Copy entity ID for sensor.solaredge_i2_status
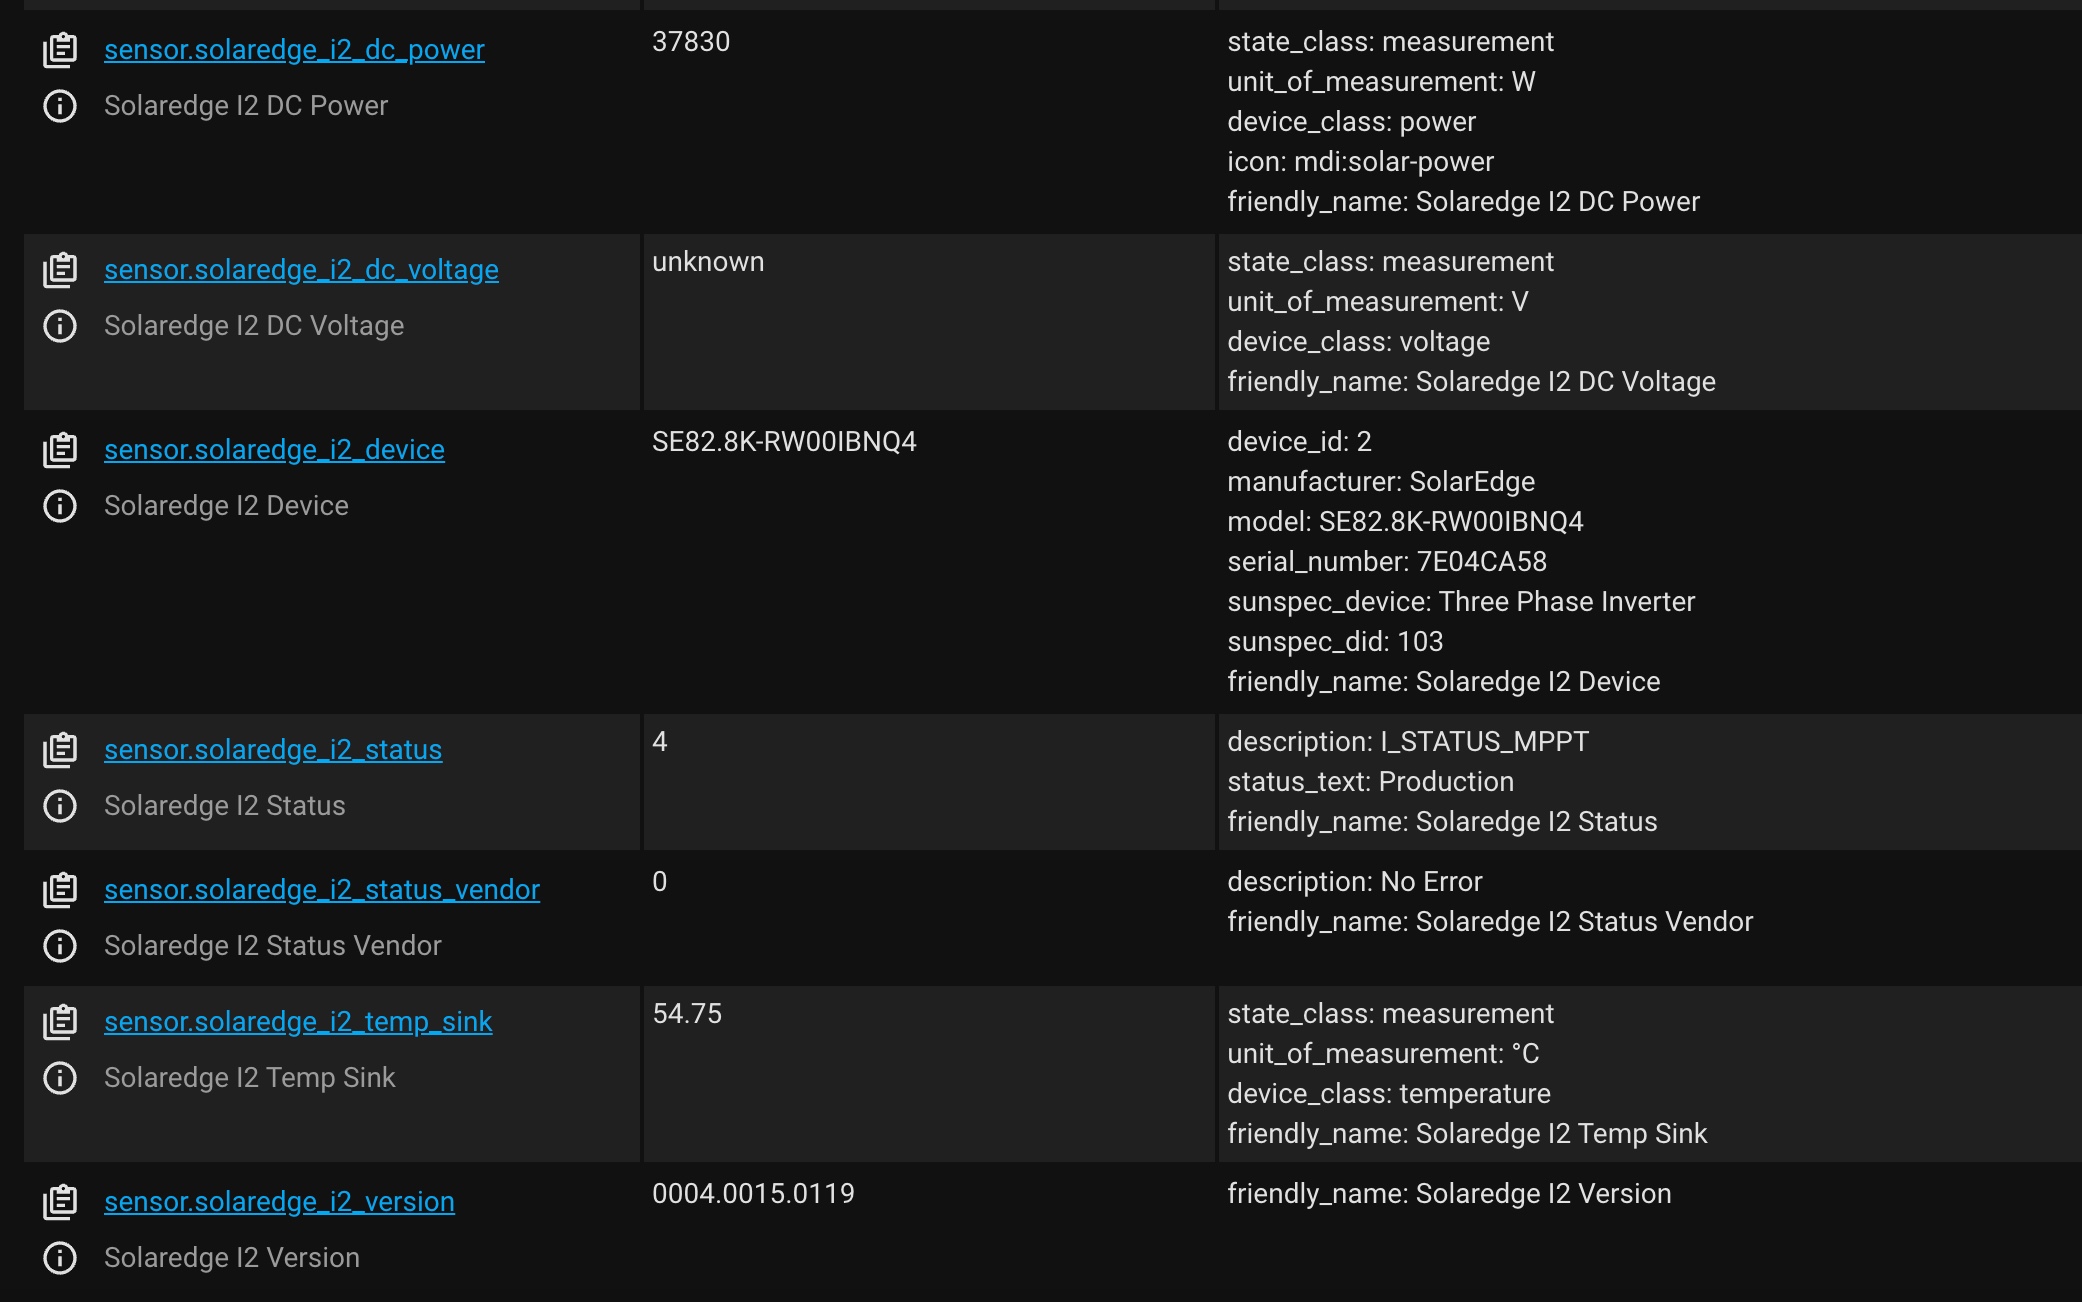This screenshot has height=1302, width=2082. pyautogui.click(x=61, y=748)
